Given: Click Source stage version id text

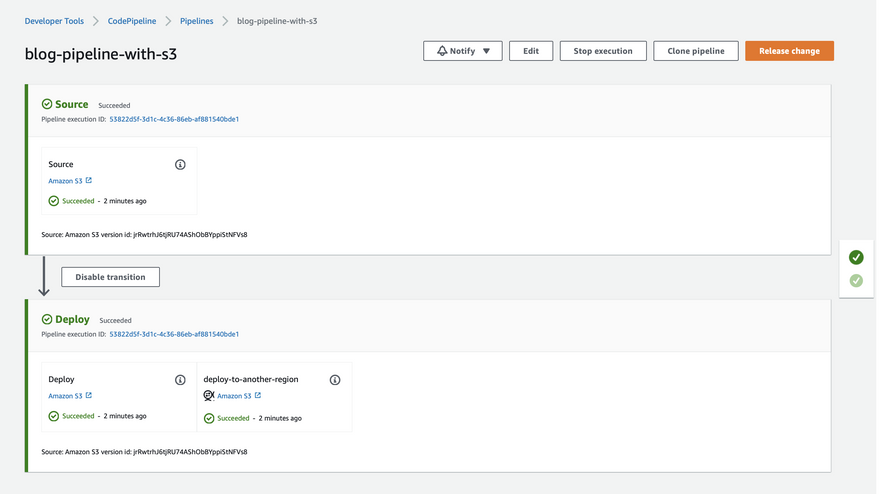Looking at the screenshot, I should (x=144, y=235).
